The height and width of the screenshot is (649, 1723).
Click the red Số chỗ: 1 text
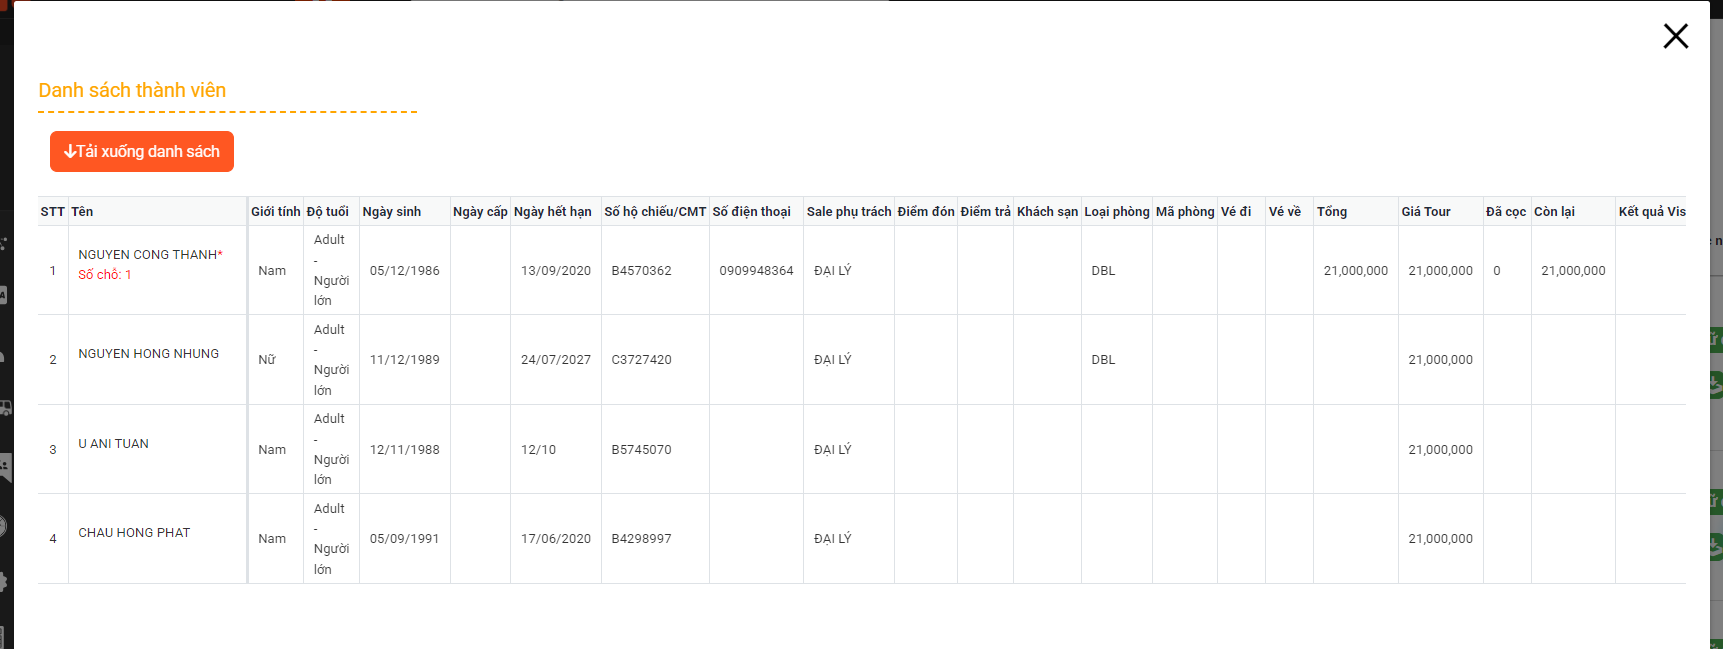(x=105, y=275)
